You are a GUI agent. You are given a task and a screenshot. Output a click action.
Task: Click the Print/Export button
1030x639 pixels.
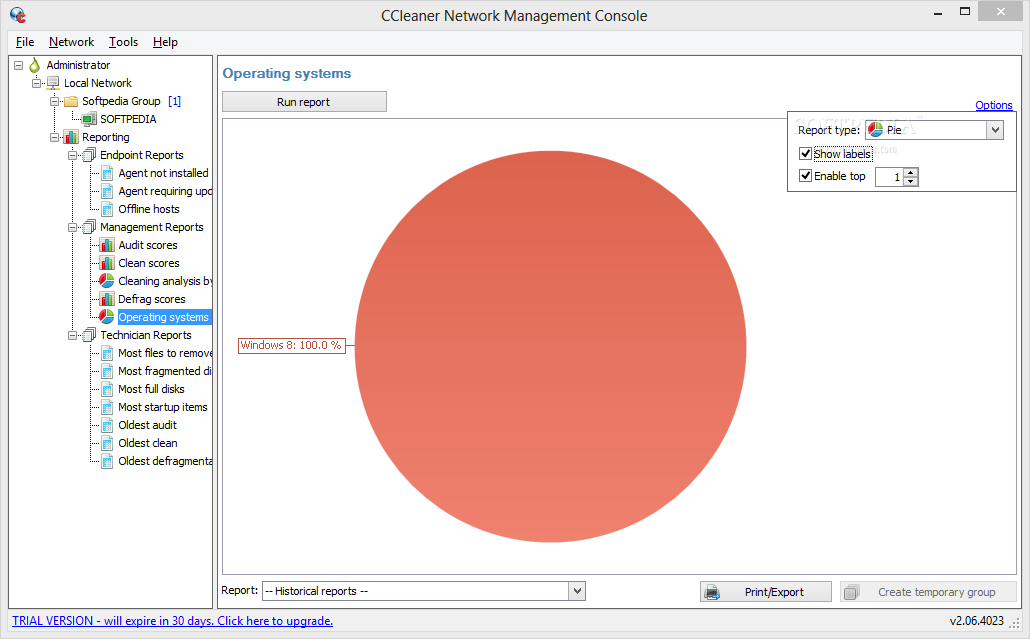click(x=766, y=592)
